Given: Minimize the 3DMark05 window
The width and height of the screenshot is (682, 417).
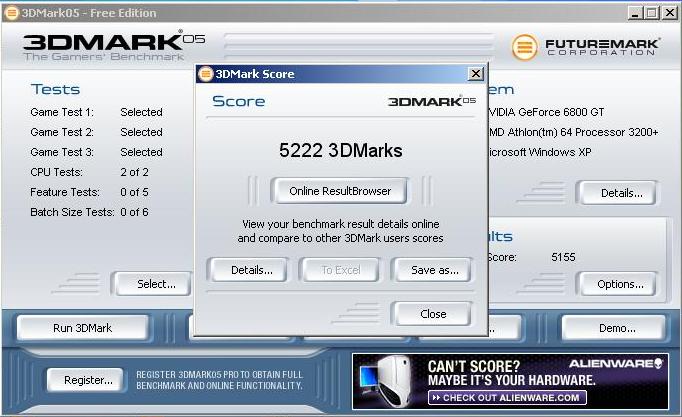Looking at the screenshot, I should pos(635,13).
